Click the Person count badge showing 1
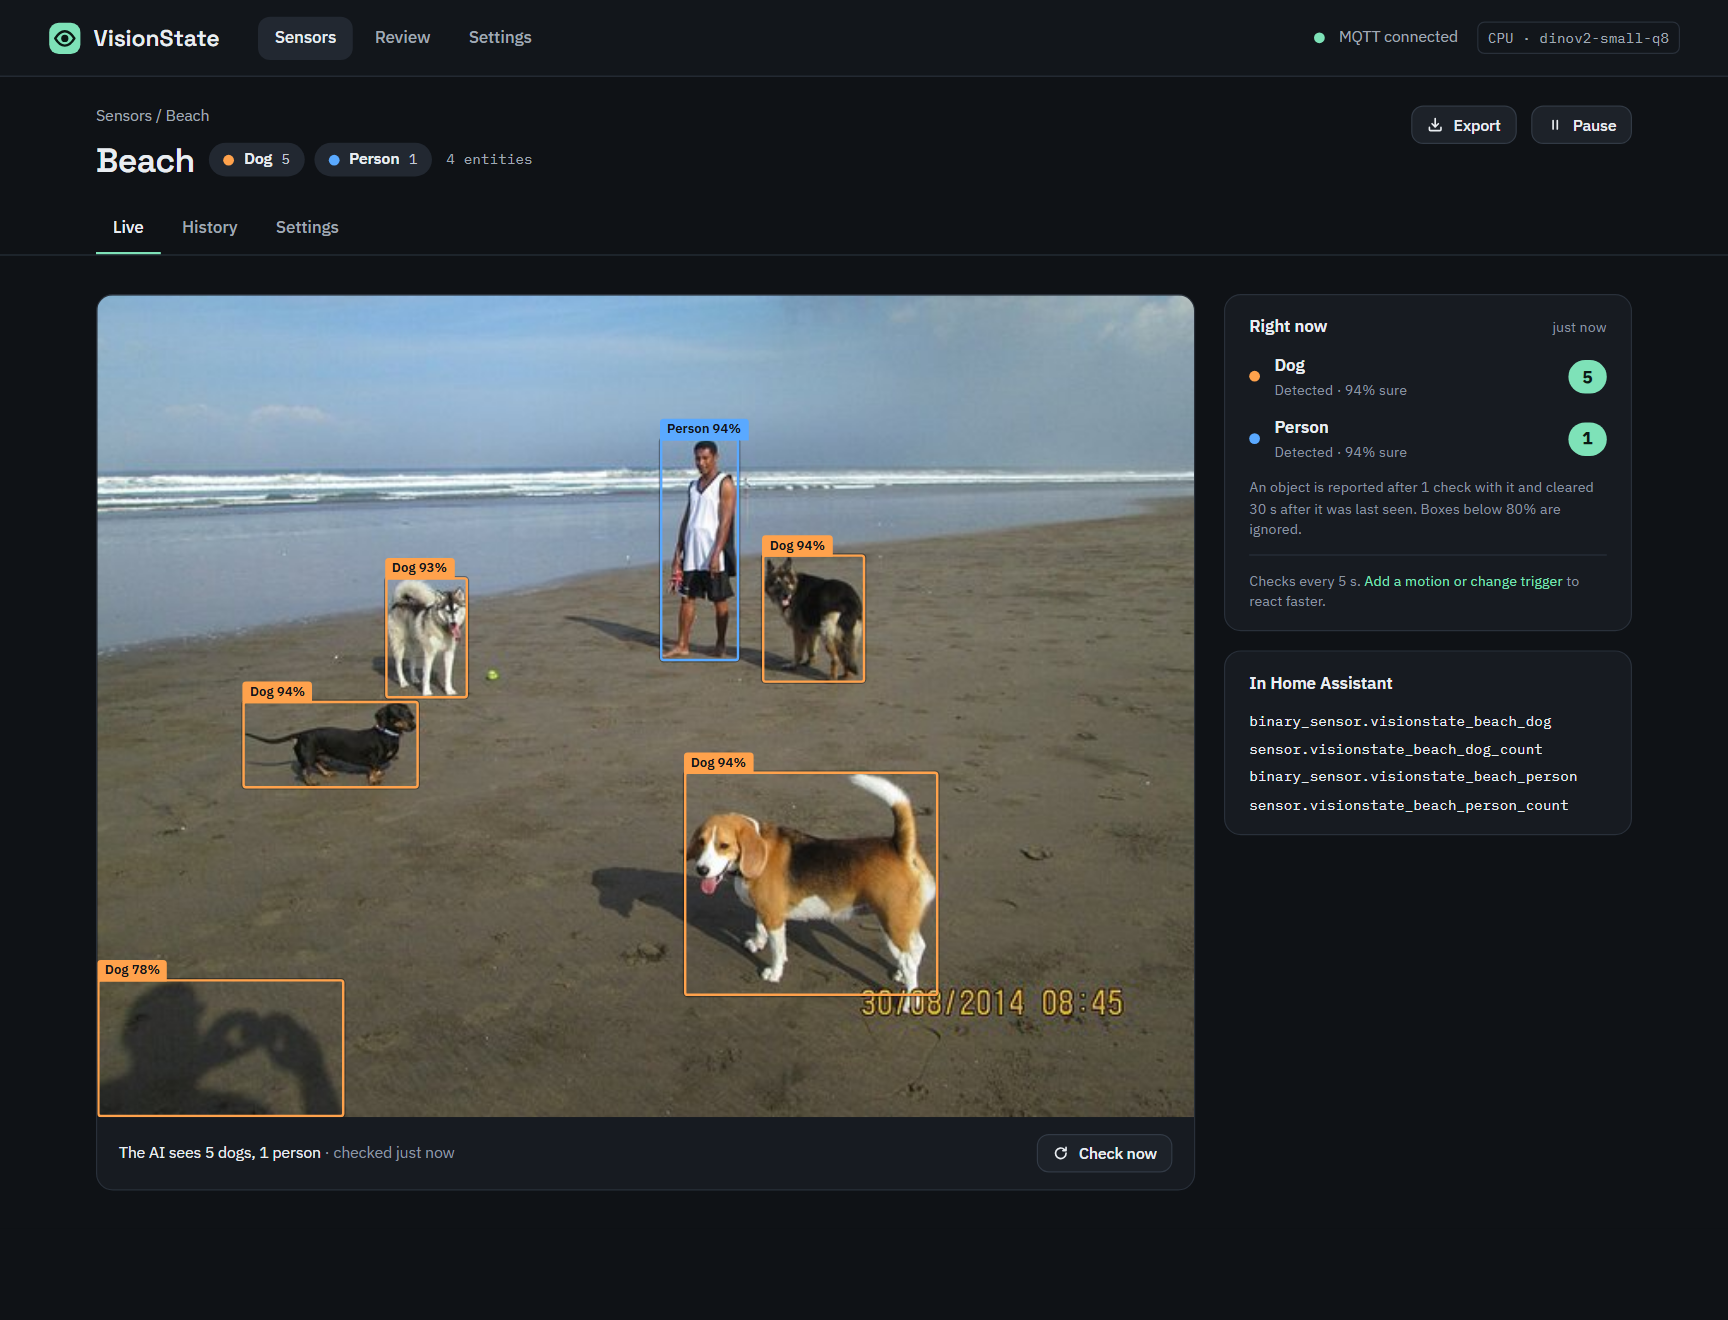This screenshot has height=1320, width=1728. [1587, 439]
